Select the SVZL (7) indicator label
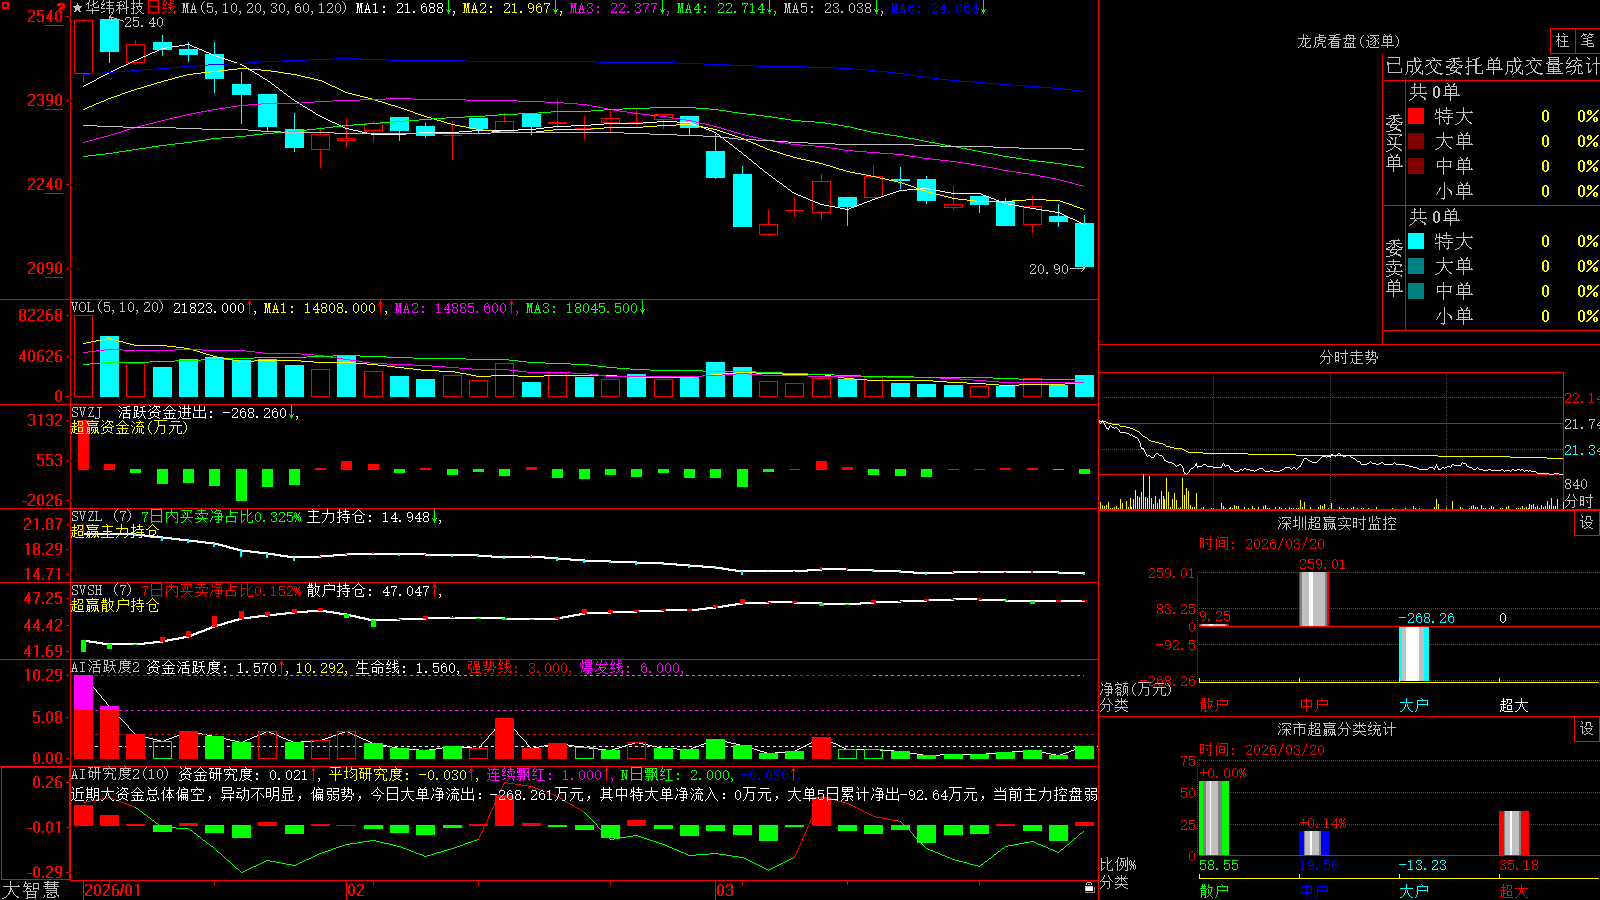Viewport: 1600px width, 900px height. click(101, 517)
